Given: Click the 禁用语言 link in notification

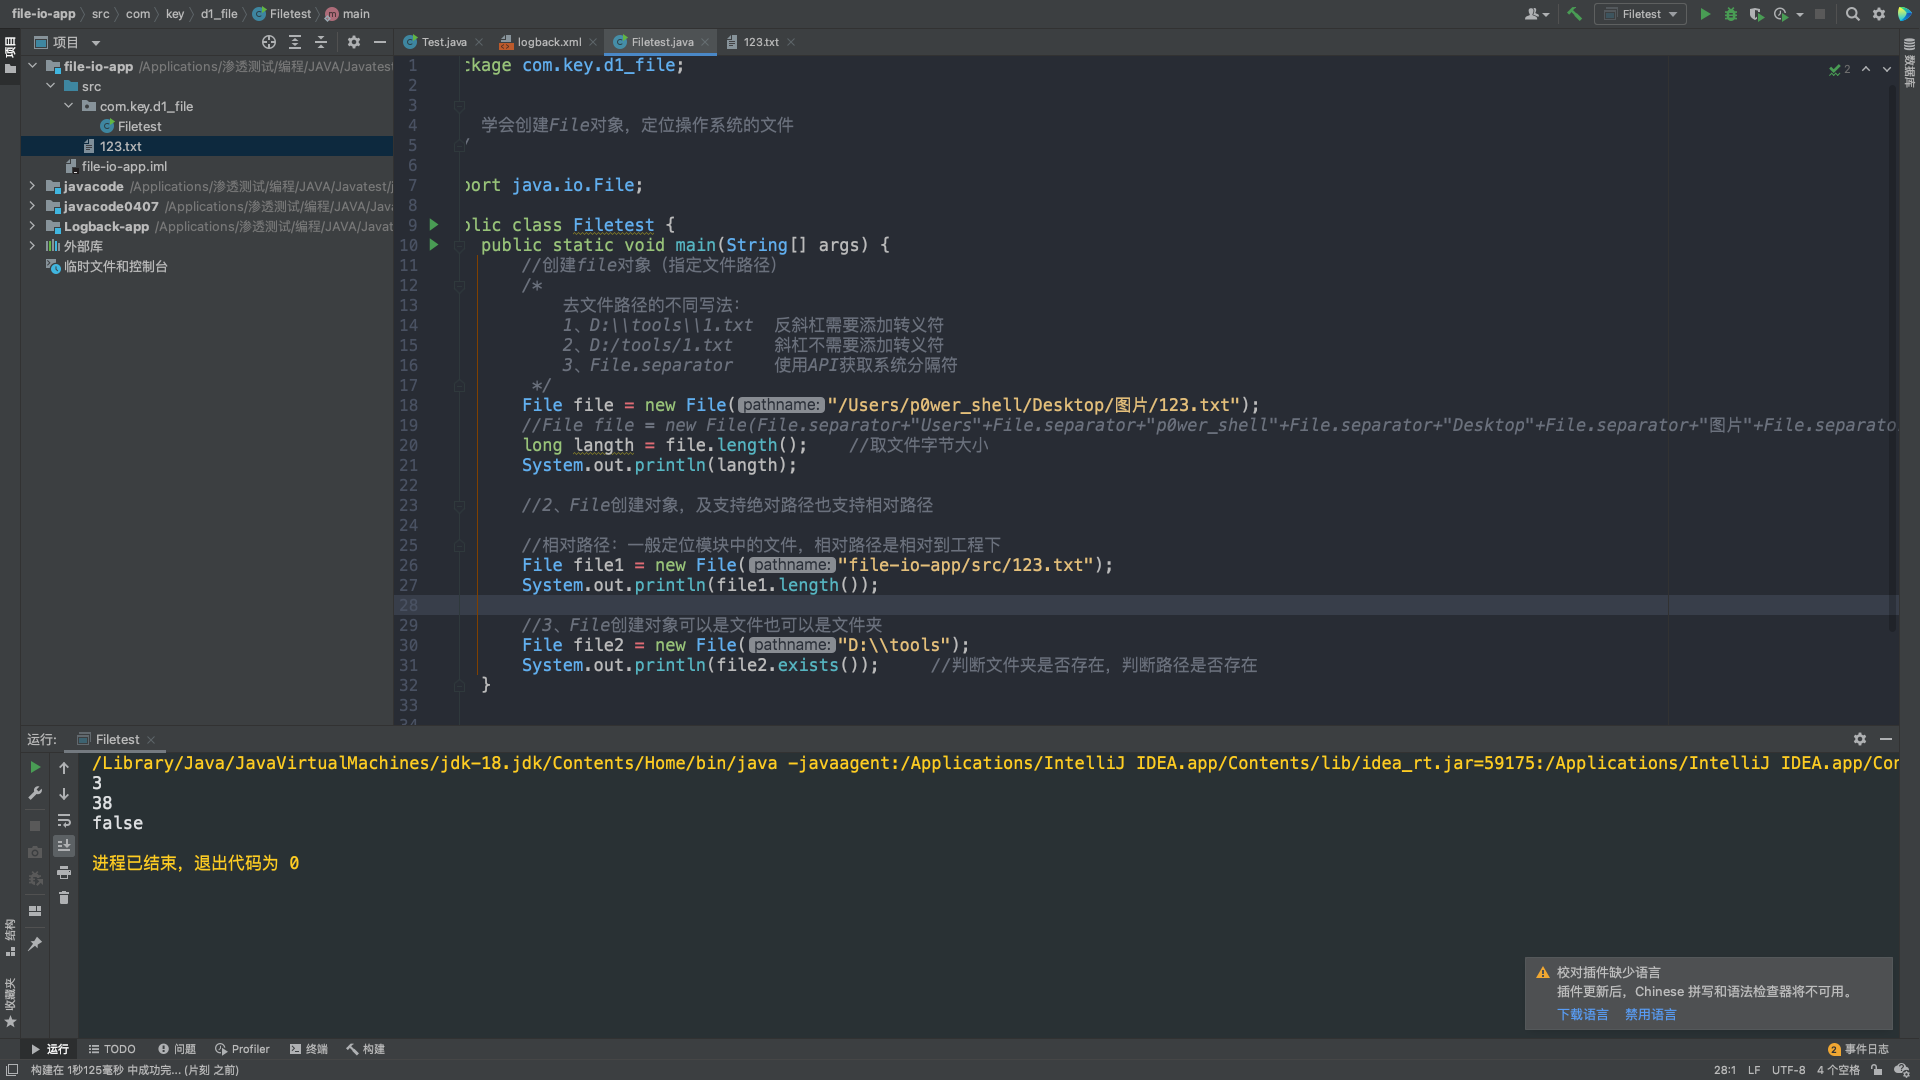Looking at the screenshot, I should click(x=1651, y=1014).
